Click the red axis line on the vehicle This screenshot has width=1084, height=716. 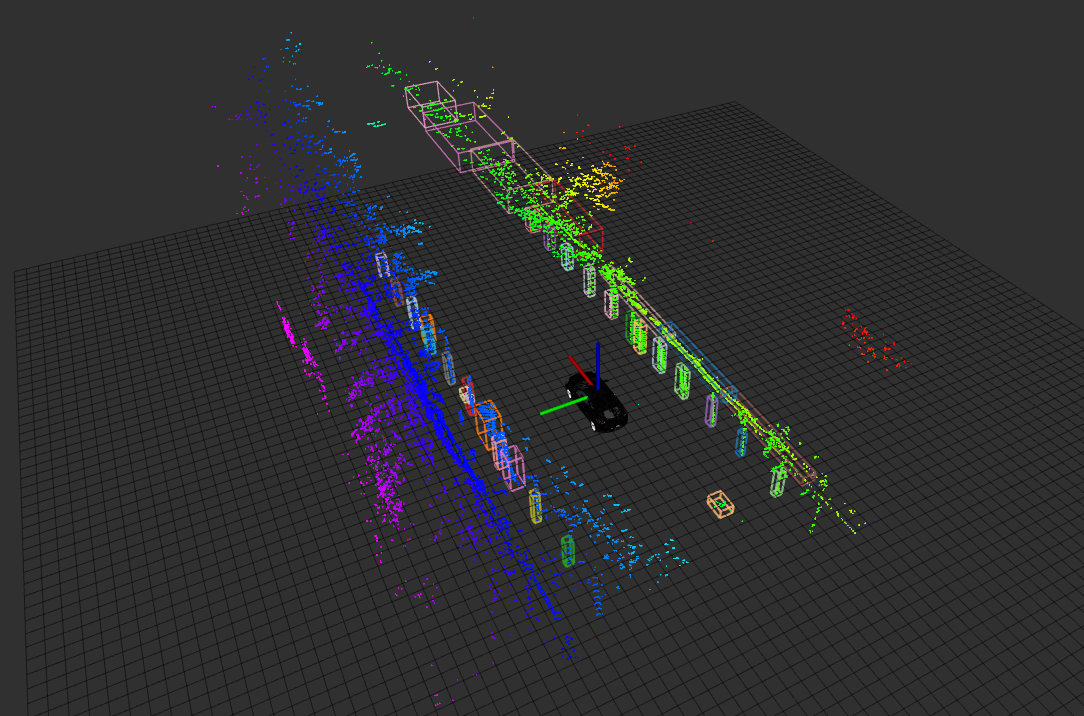[580, 370]
